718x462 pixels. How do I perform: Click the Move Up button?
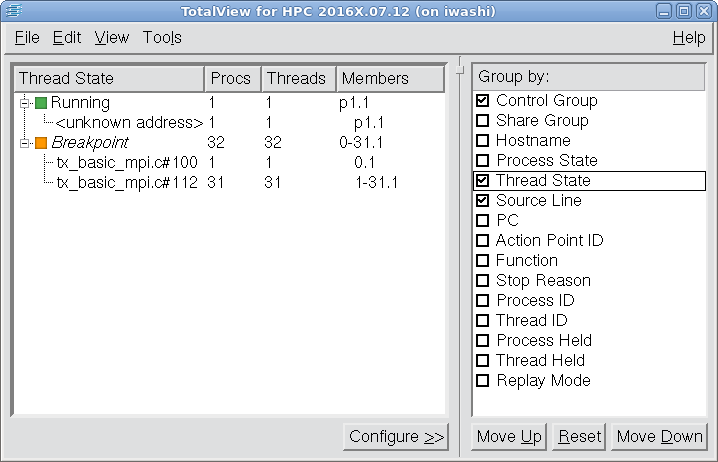(509, 437)
